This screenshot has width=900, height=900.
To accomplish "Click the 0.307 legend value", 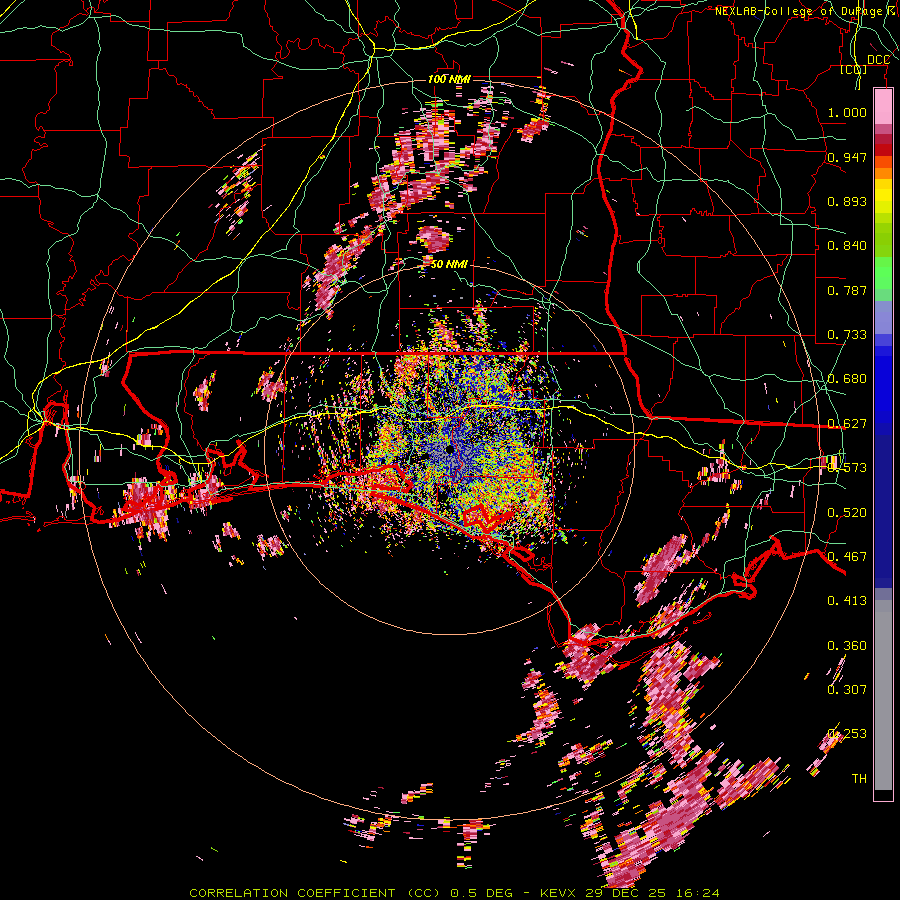I will pos(847,689).
